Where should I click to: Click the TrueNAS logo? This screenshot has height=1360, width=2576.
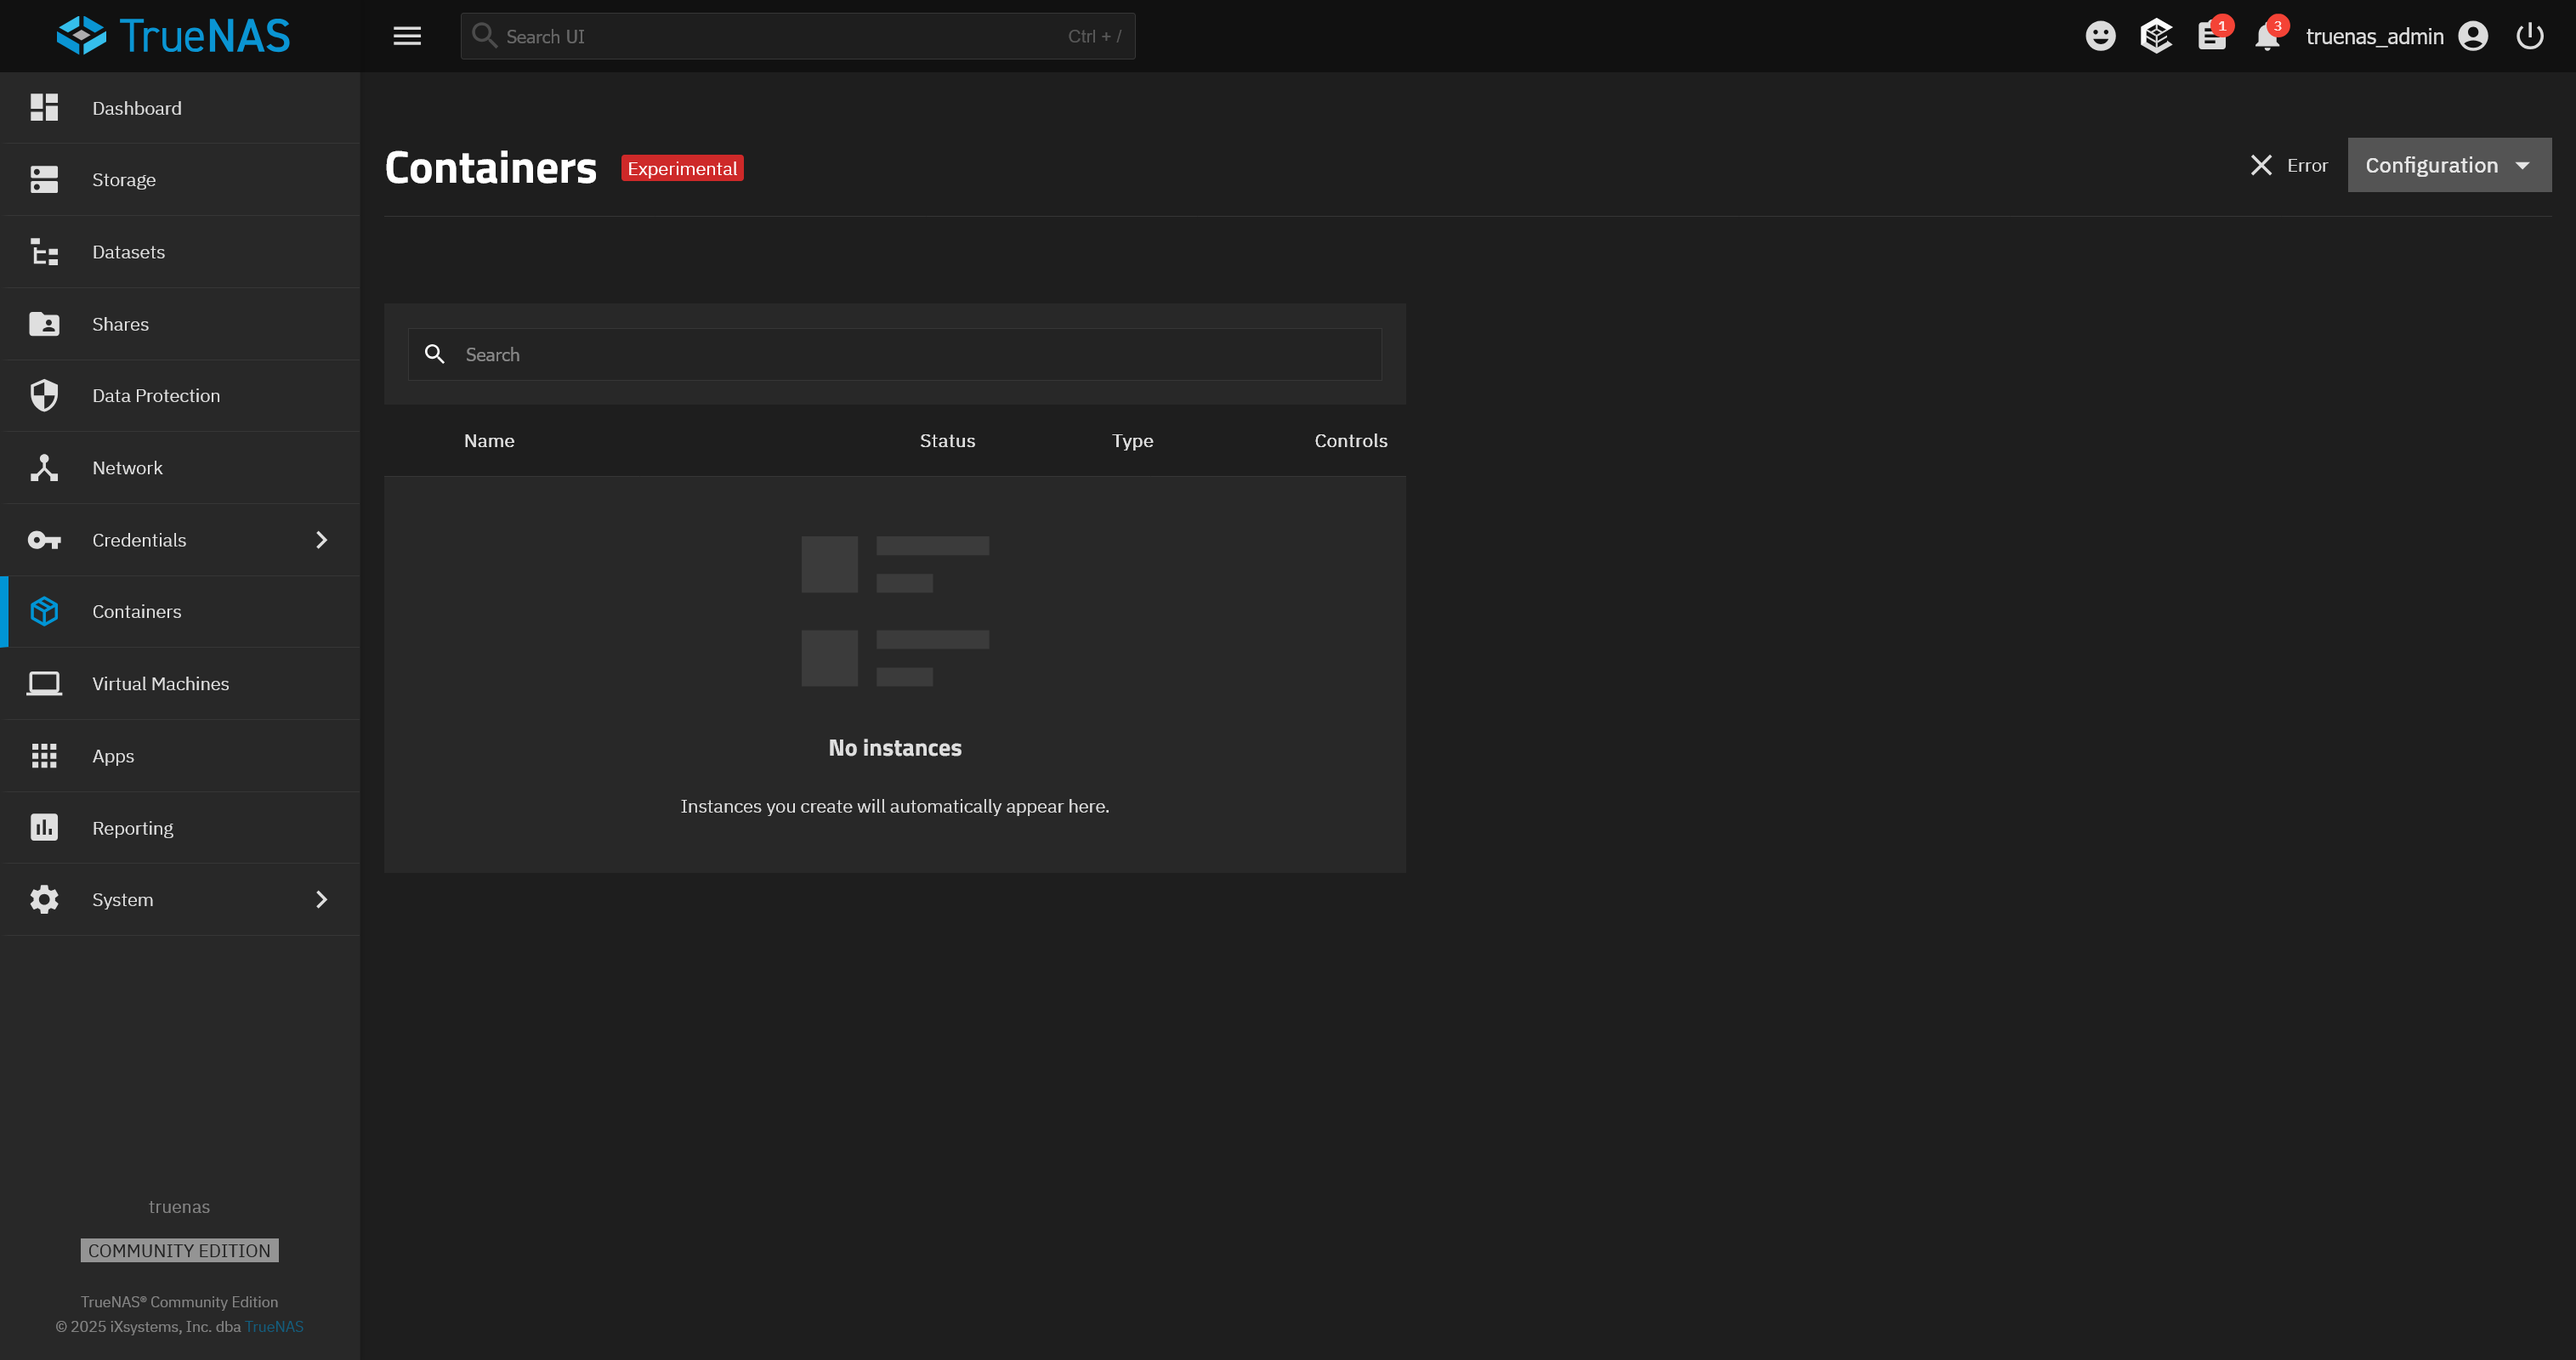tap(173, 36)
